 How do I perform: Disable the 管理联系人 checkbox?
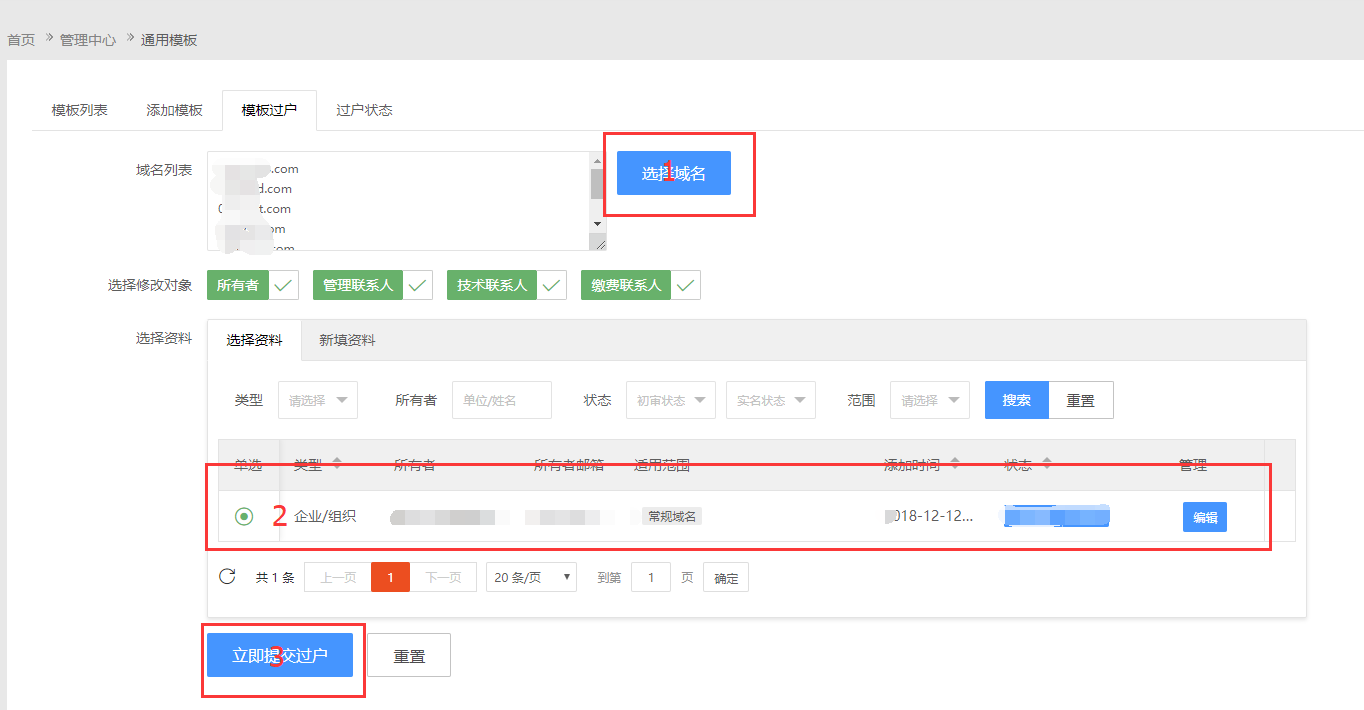point(417,284)
